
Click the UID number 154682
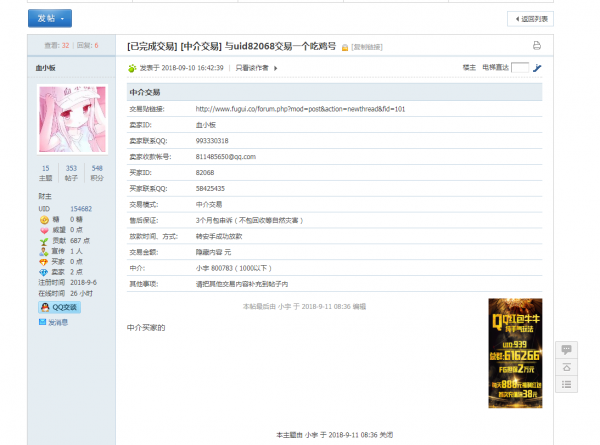tap(81, 209)
